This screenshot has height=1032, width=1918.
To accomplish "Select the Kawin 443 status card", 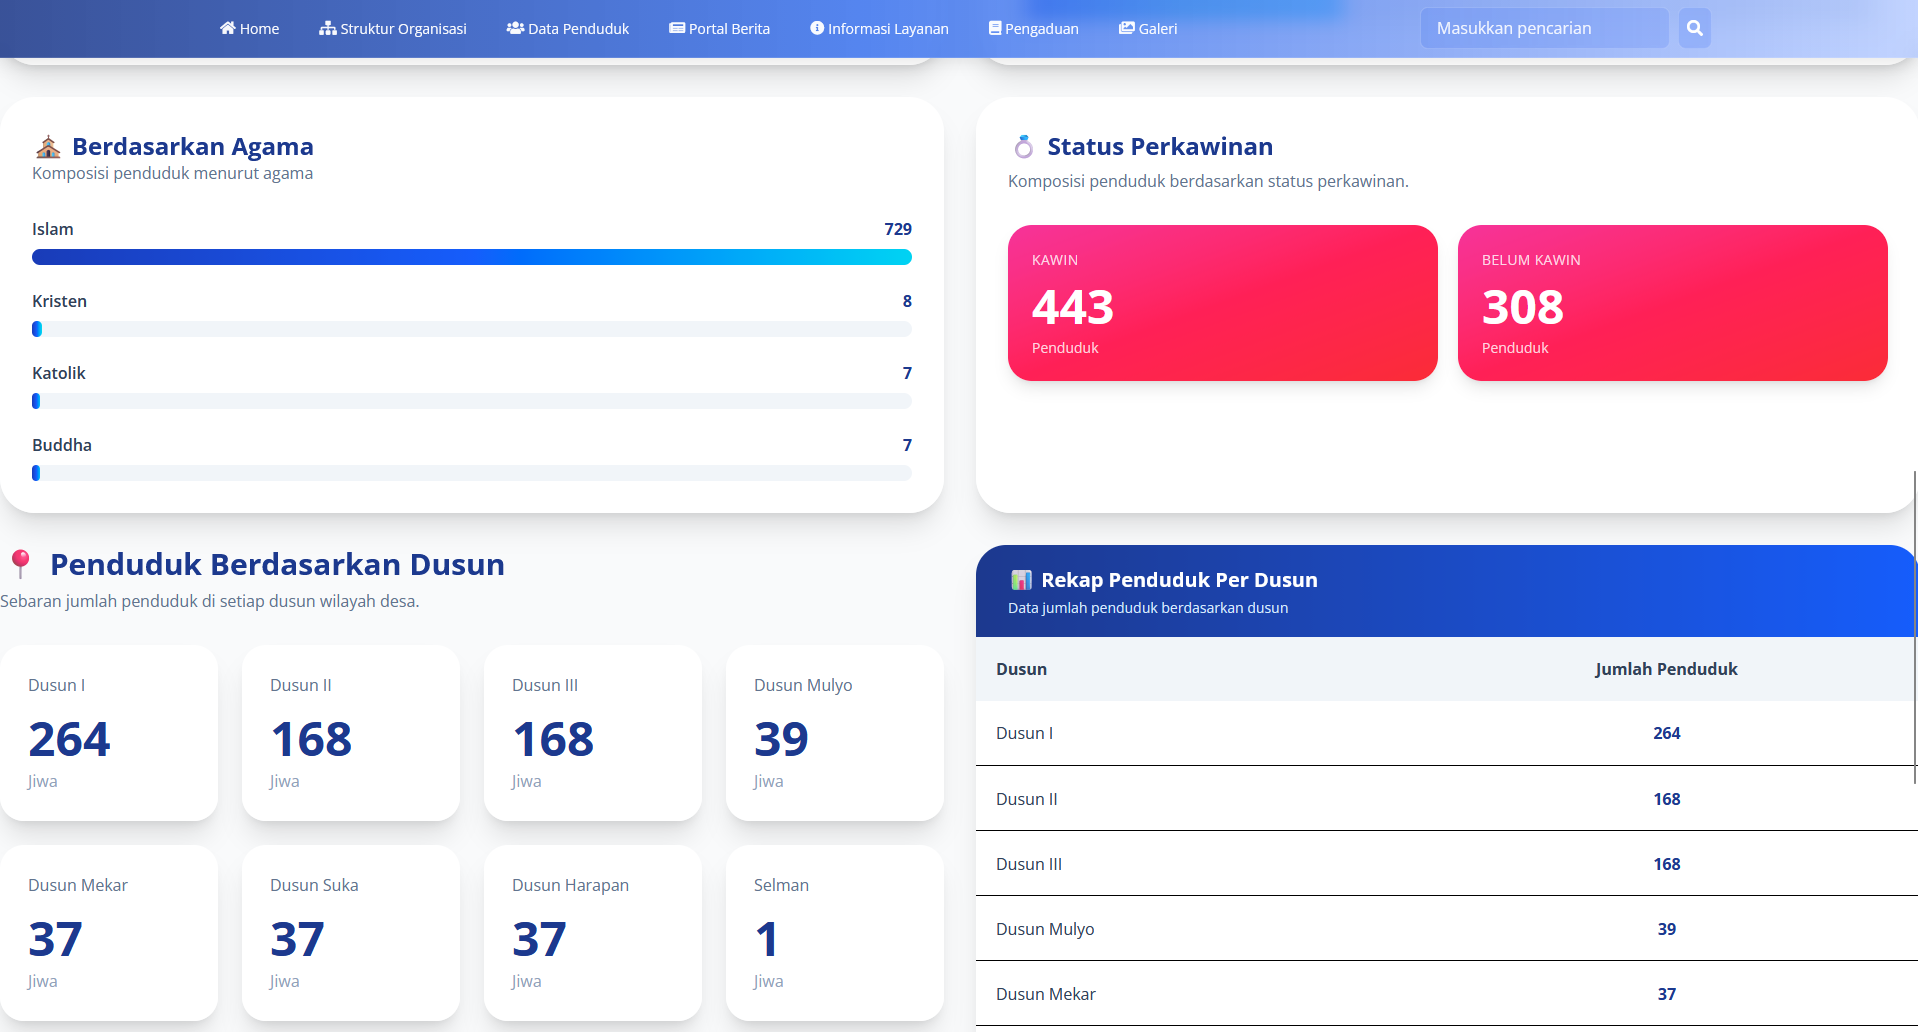I will pos(1223,303).
